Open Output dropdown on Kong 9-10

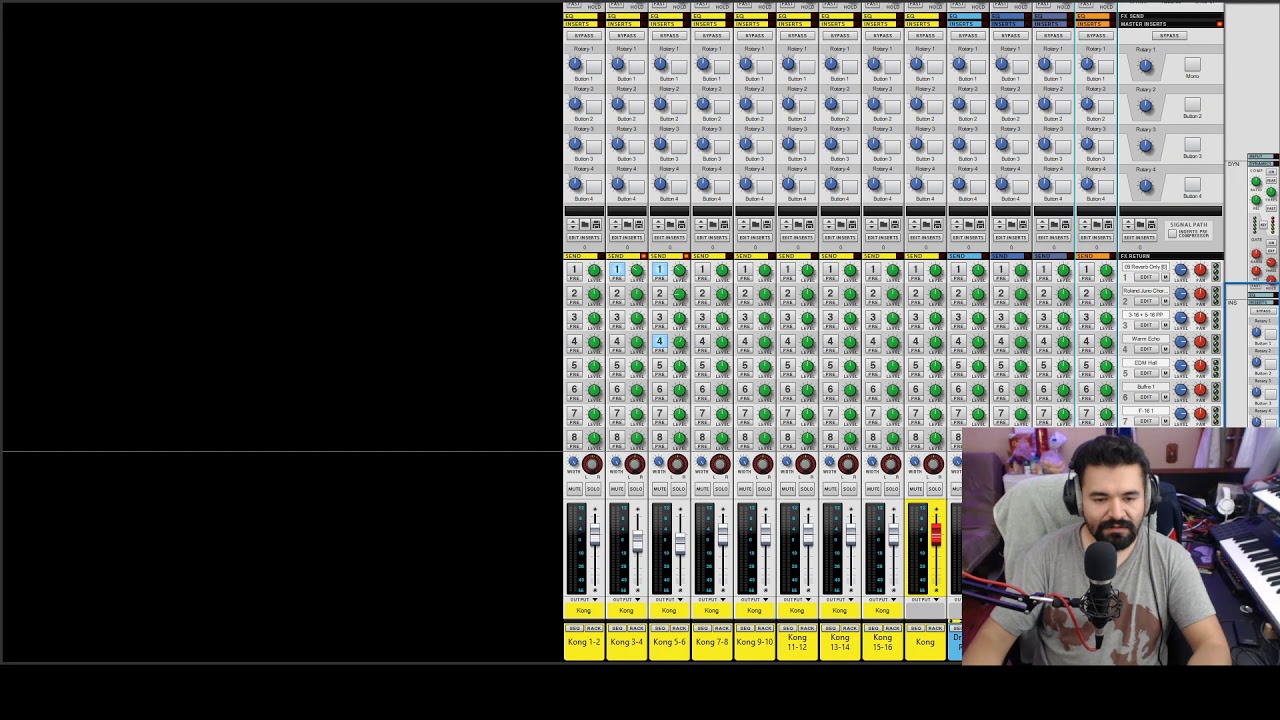pyautogui.click(x=755, y=600)
